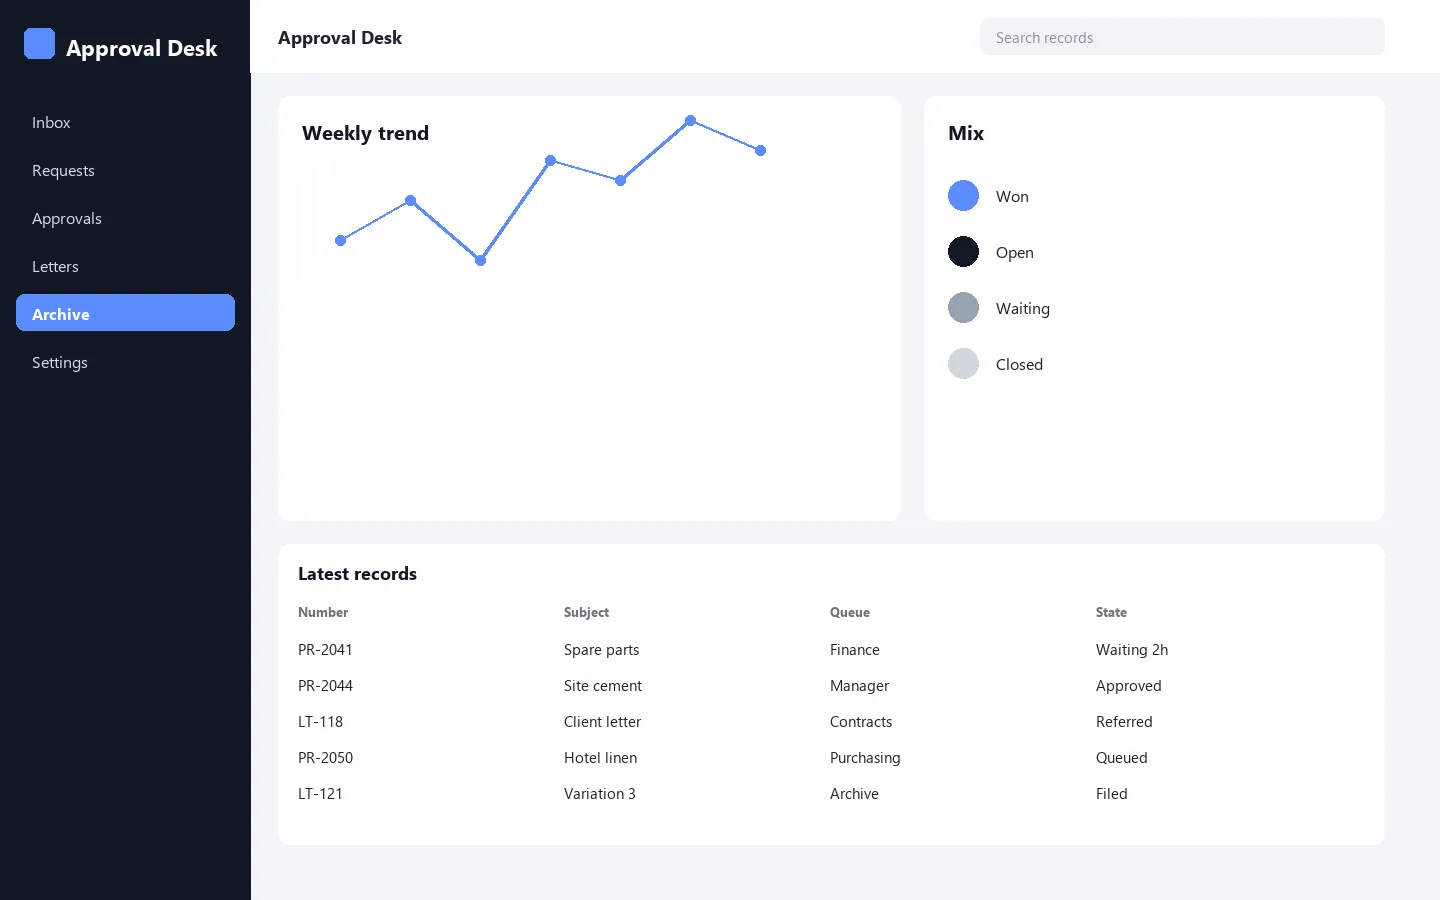1440x900 pixels.
Task: Click the lowest point on the trend line
Action: tap(480, 260)
